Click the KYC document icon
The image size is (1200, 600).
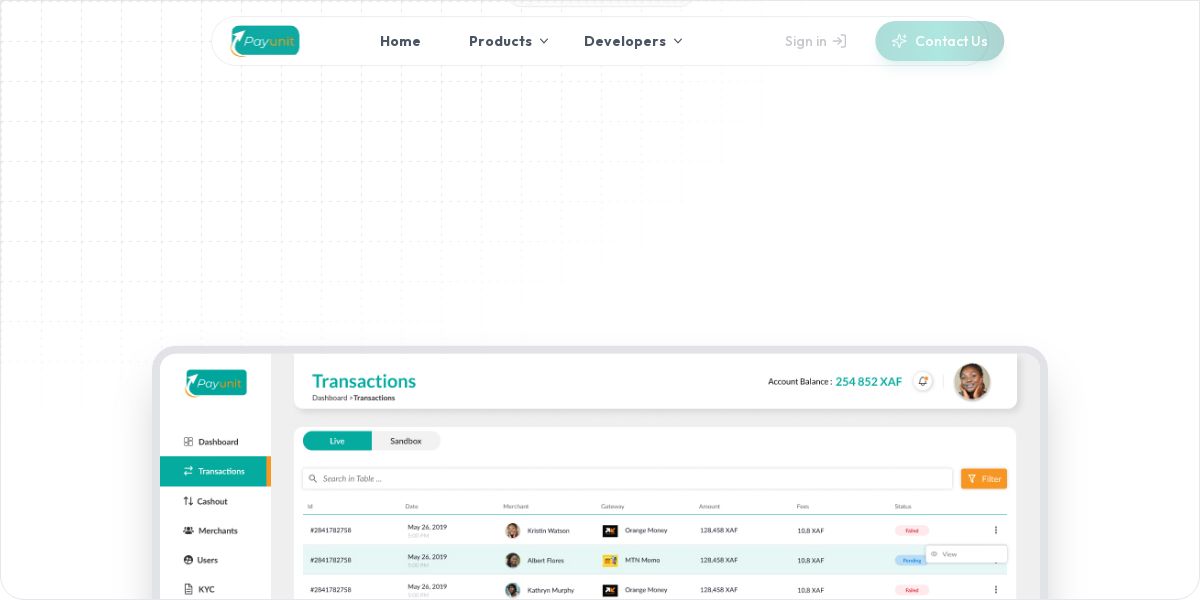[x=188, y=589]
